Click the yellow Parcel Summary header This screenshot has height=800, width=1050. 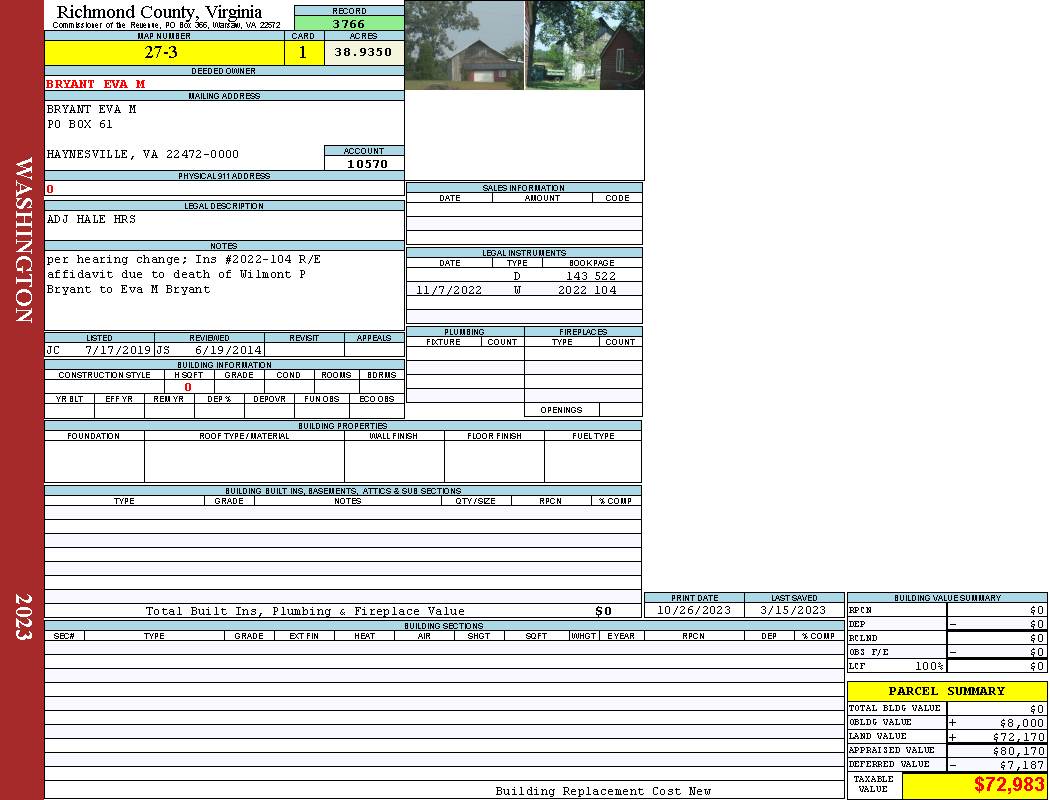coord(946,691)
